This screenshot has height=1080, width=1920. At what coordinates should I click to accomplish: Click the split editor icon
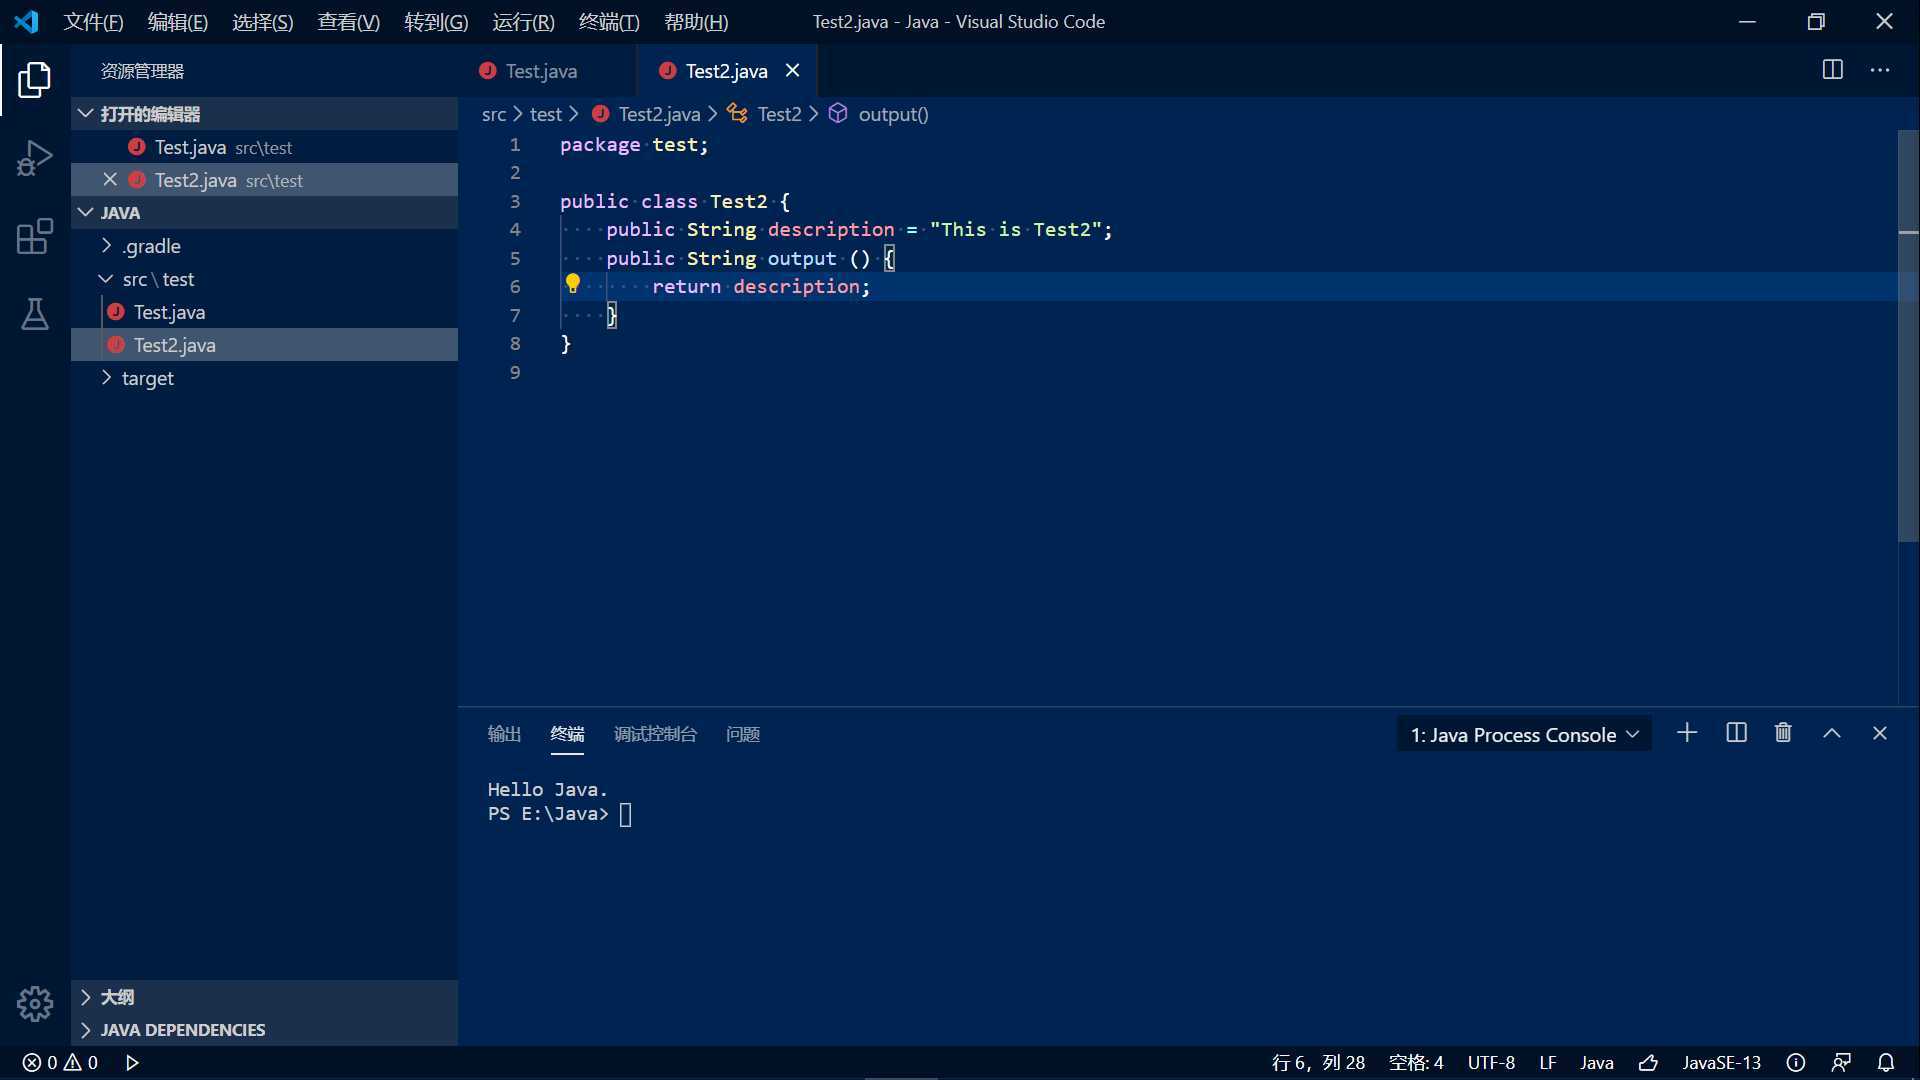tap(1832, 70)
